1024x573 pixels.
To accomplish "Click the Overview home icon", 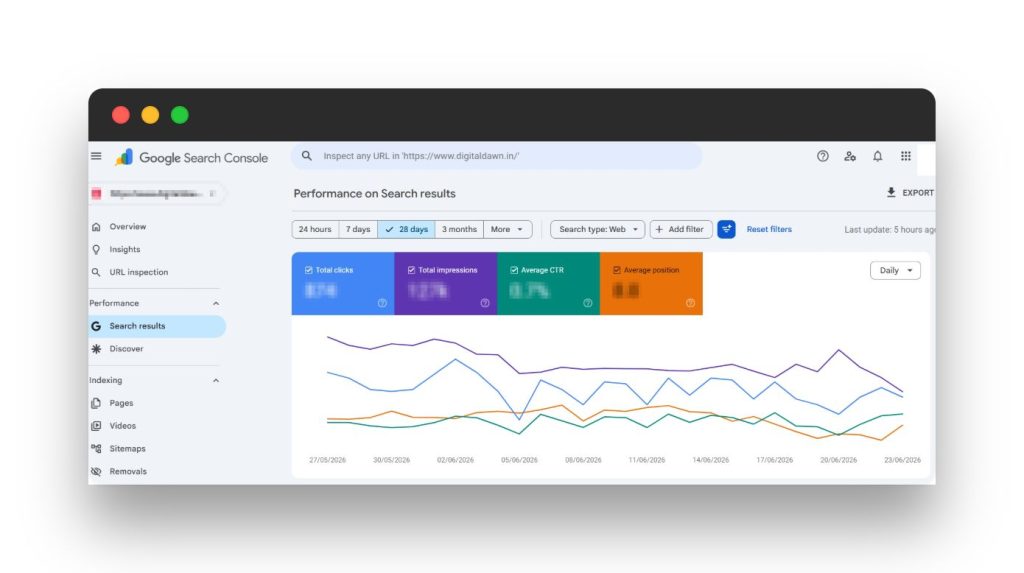I will [96, 227].
